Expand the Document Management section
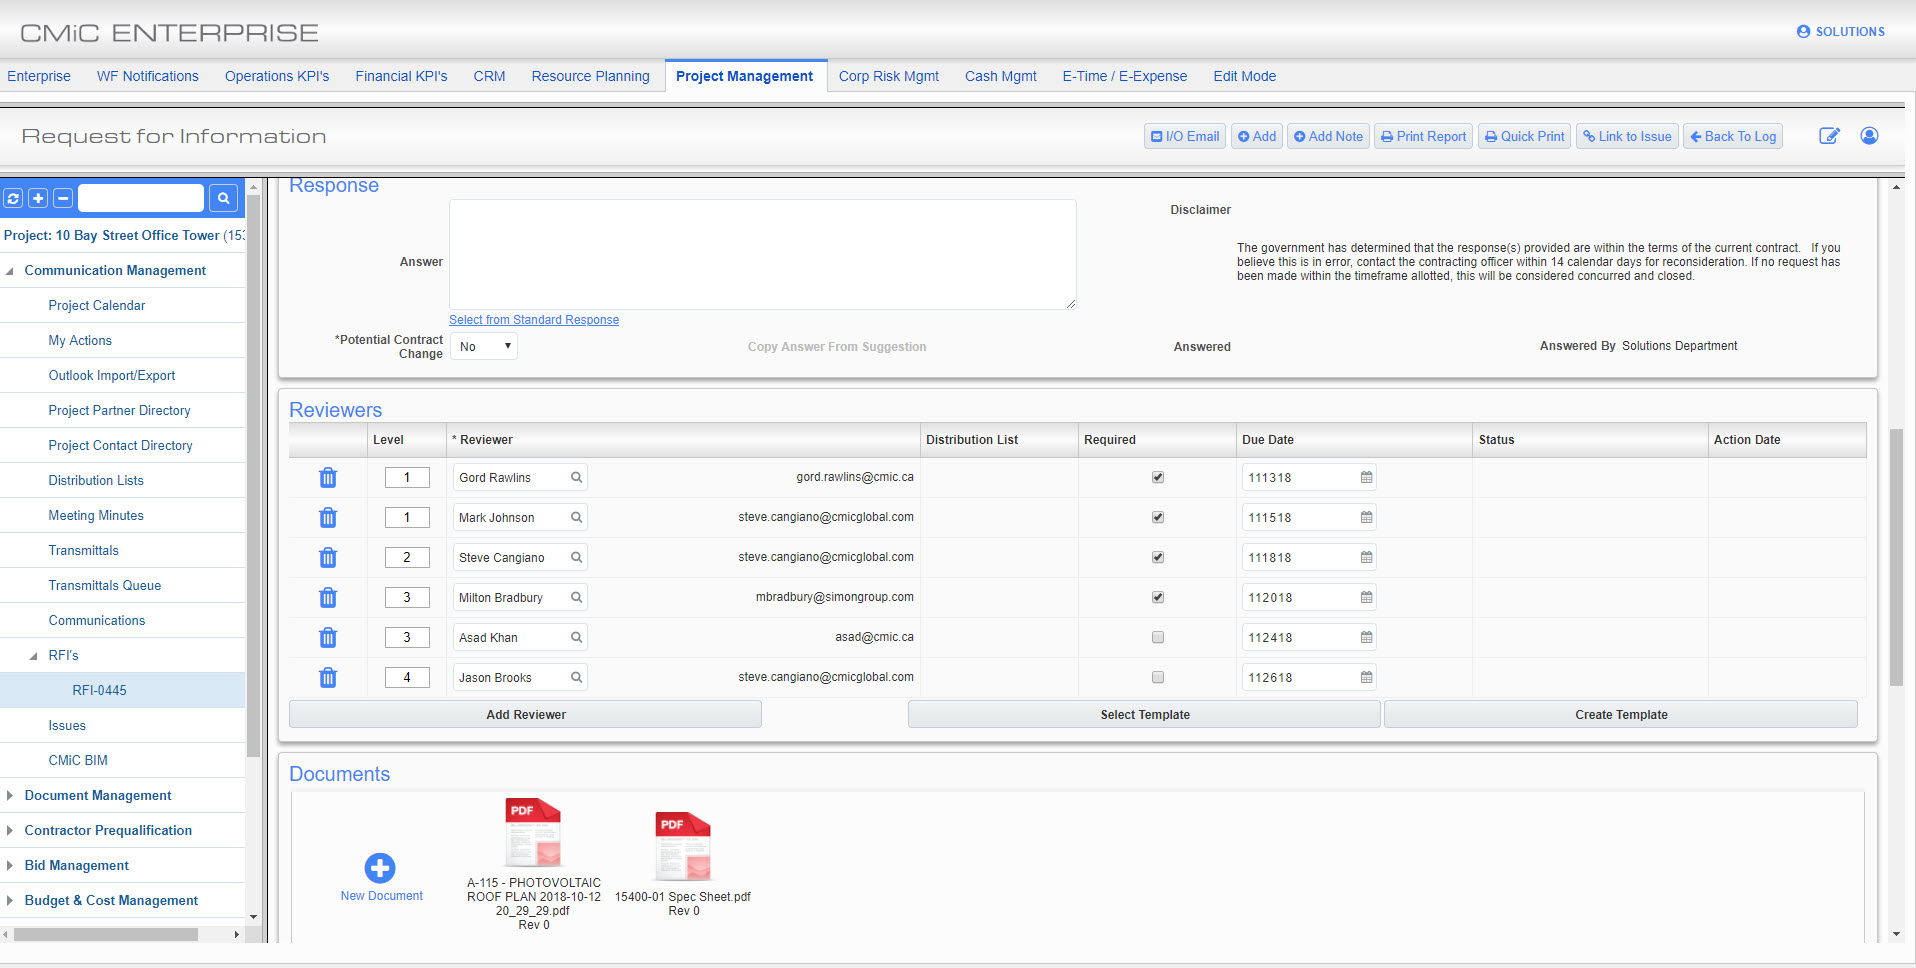Viewport: 1916px width, 968px height. 10,796
